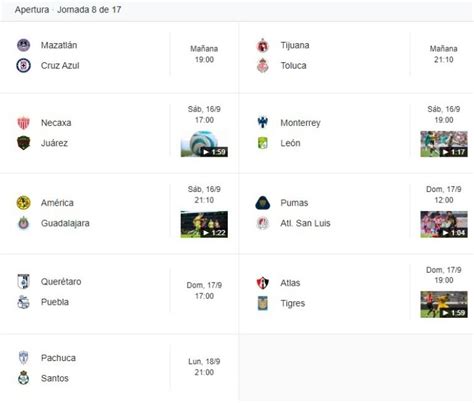Click the Santos team crest
Image resolution: width=474 pixels, height=403 pixels.
pyautogui.click(x=23, y=378)
